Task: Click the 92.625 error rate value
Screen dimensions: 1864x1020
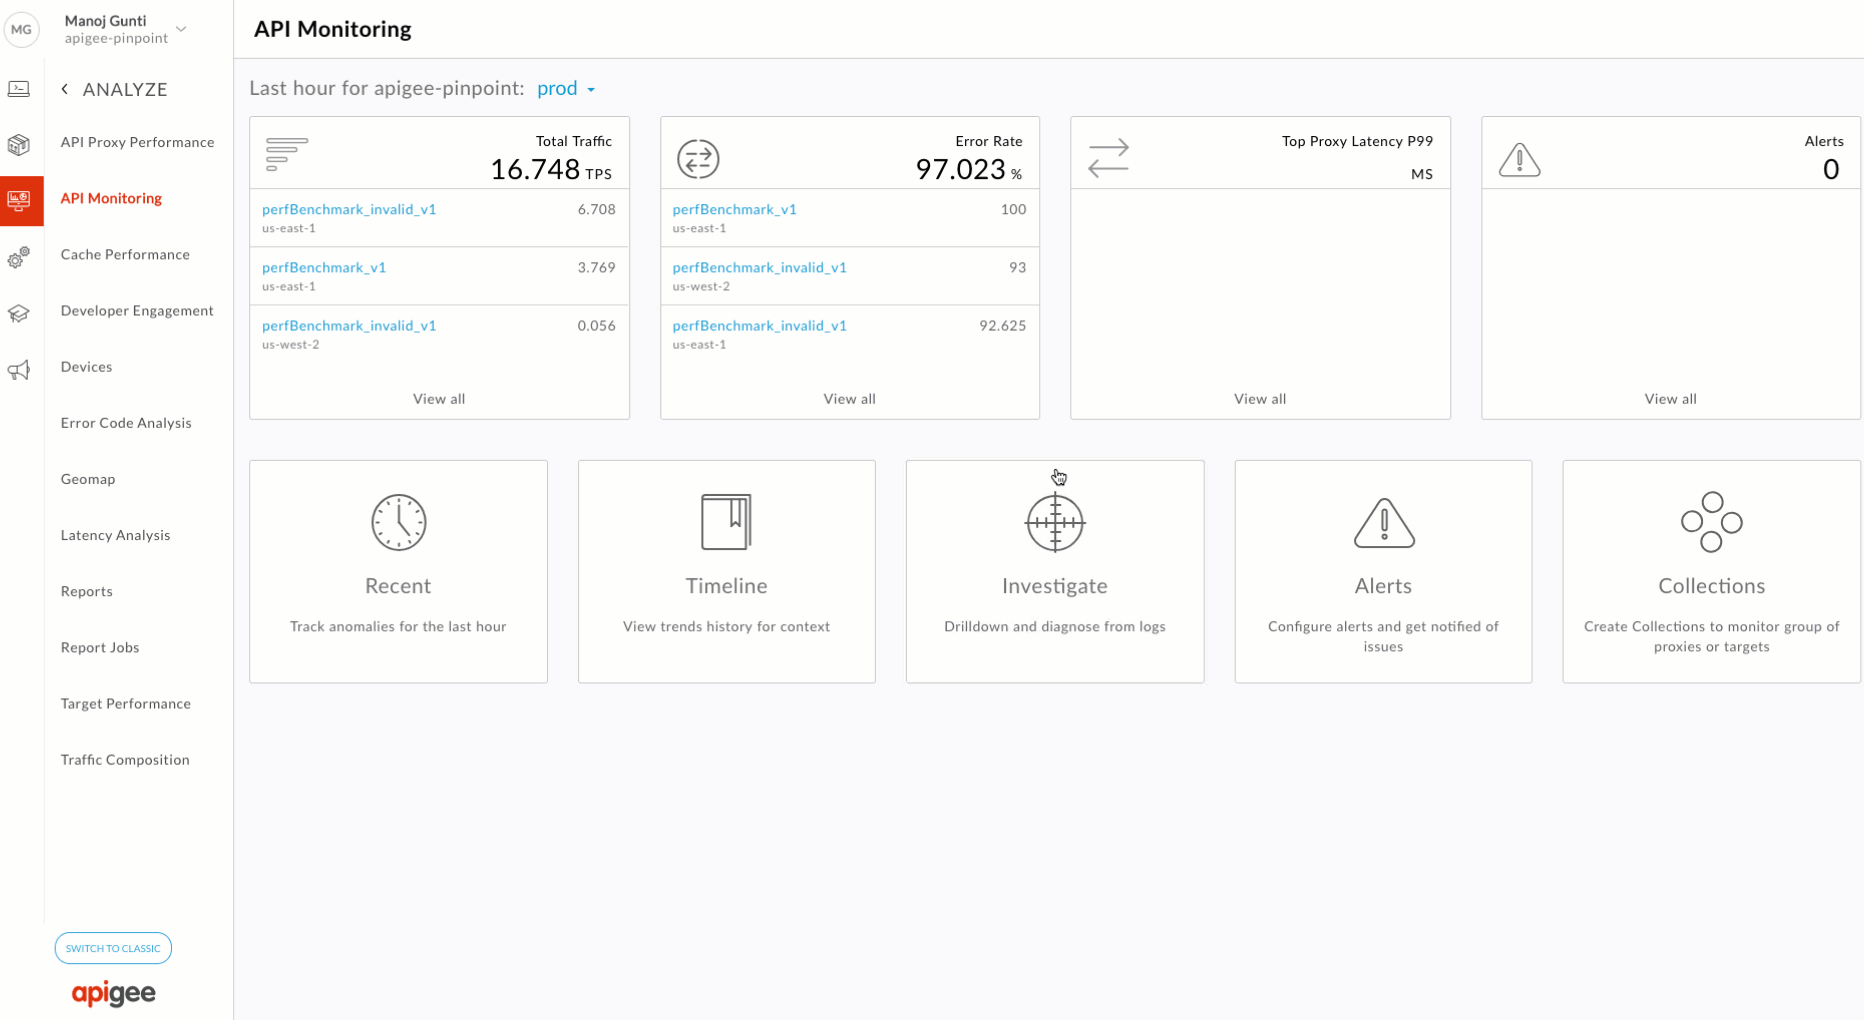Action: pos(1002,325)
